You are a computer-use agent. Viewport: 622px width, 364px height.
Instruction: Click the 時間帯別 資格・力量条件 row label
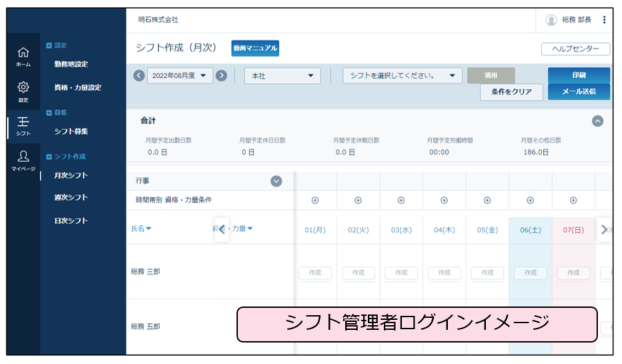coord(174,200)
